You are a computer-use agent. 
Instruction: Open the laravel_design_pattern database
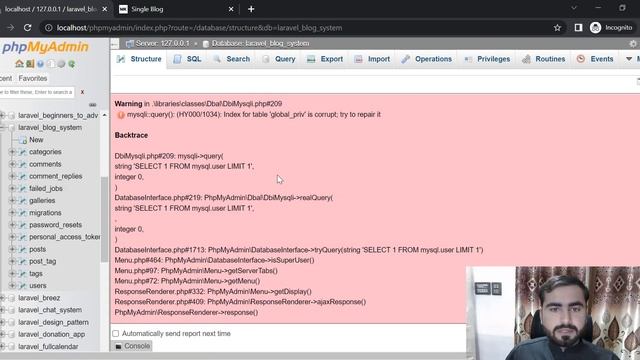pyautogui.click(x=53, y=322)
